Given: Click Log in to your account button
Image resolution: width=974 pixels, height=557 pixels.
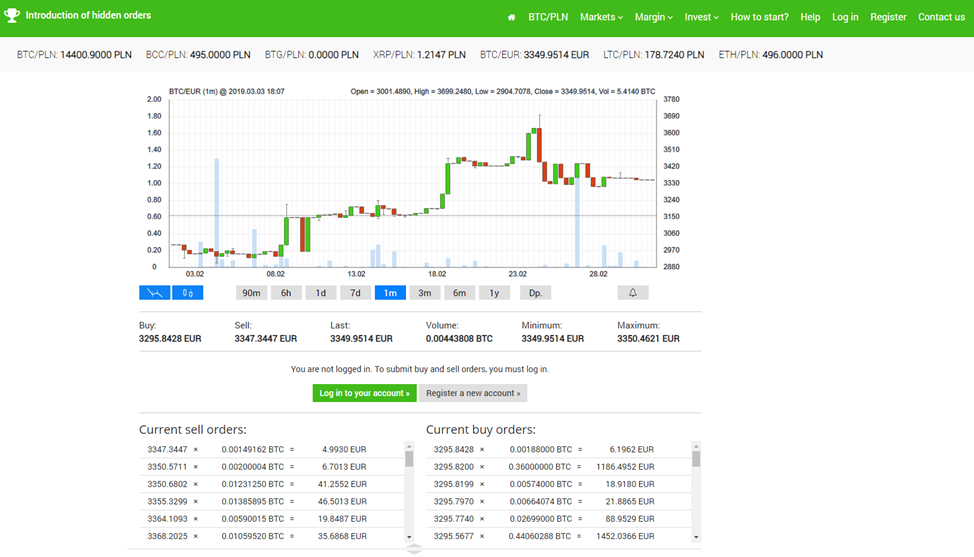Looking at the screenshot, I should (364, 393).
